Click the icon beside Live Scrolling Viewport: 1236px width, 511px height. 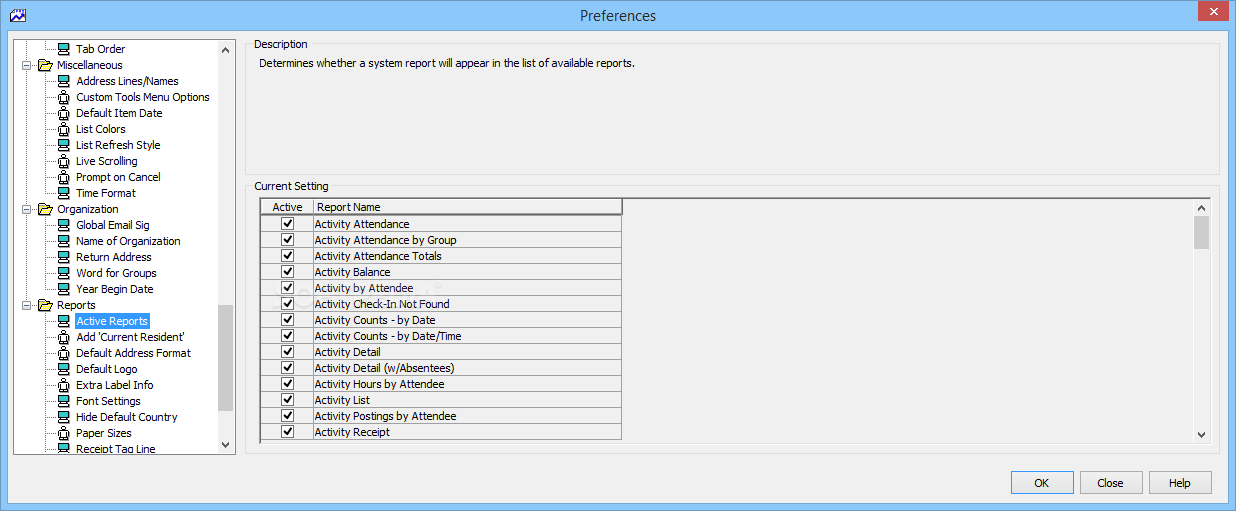pos(64,161)
